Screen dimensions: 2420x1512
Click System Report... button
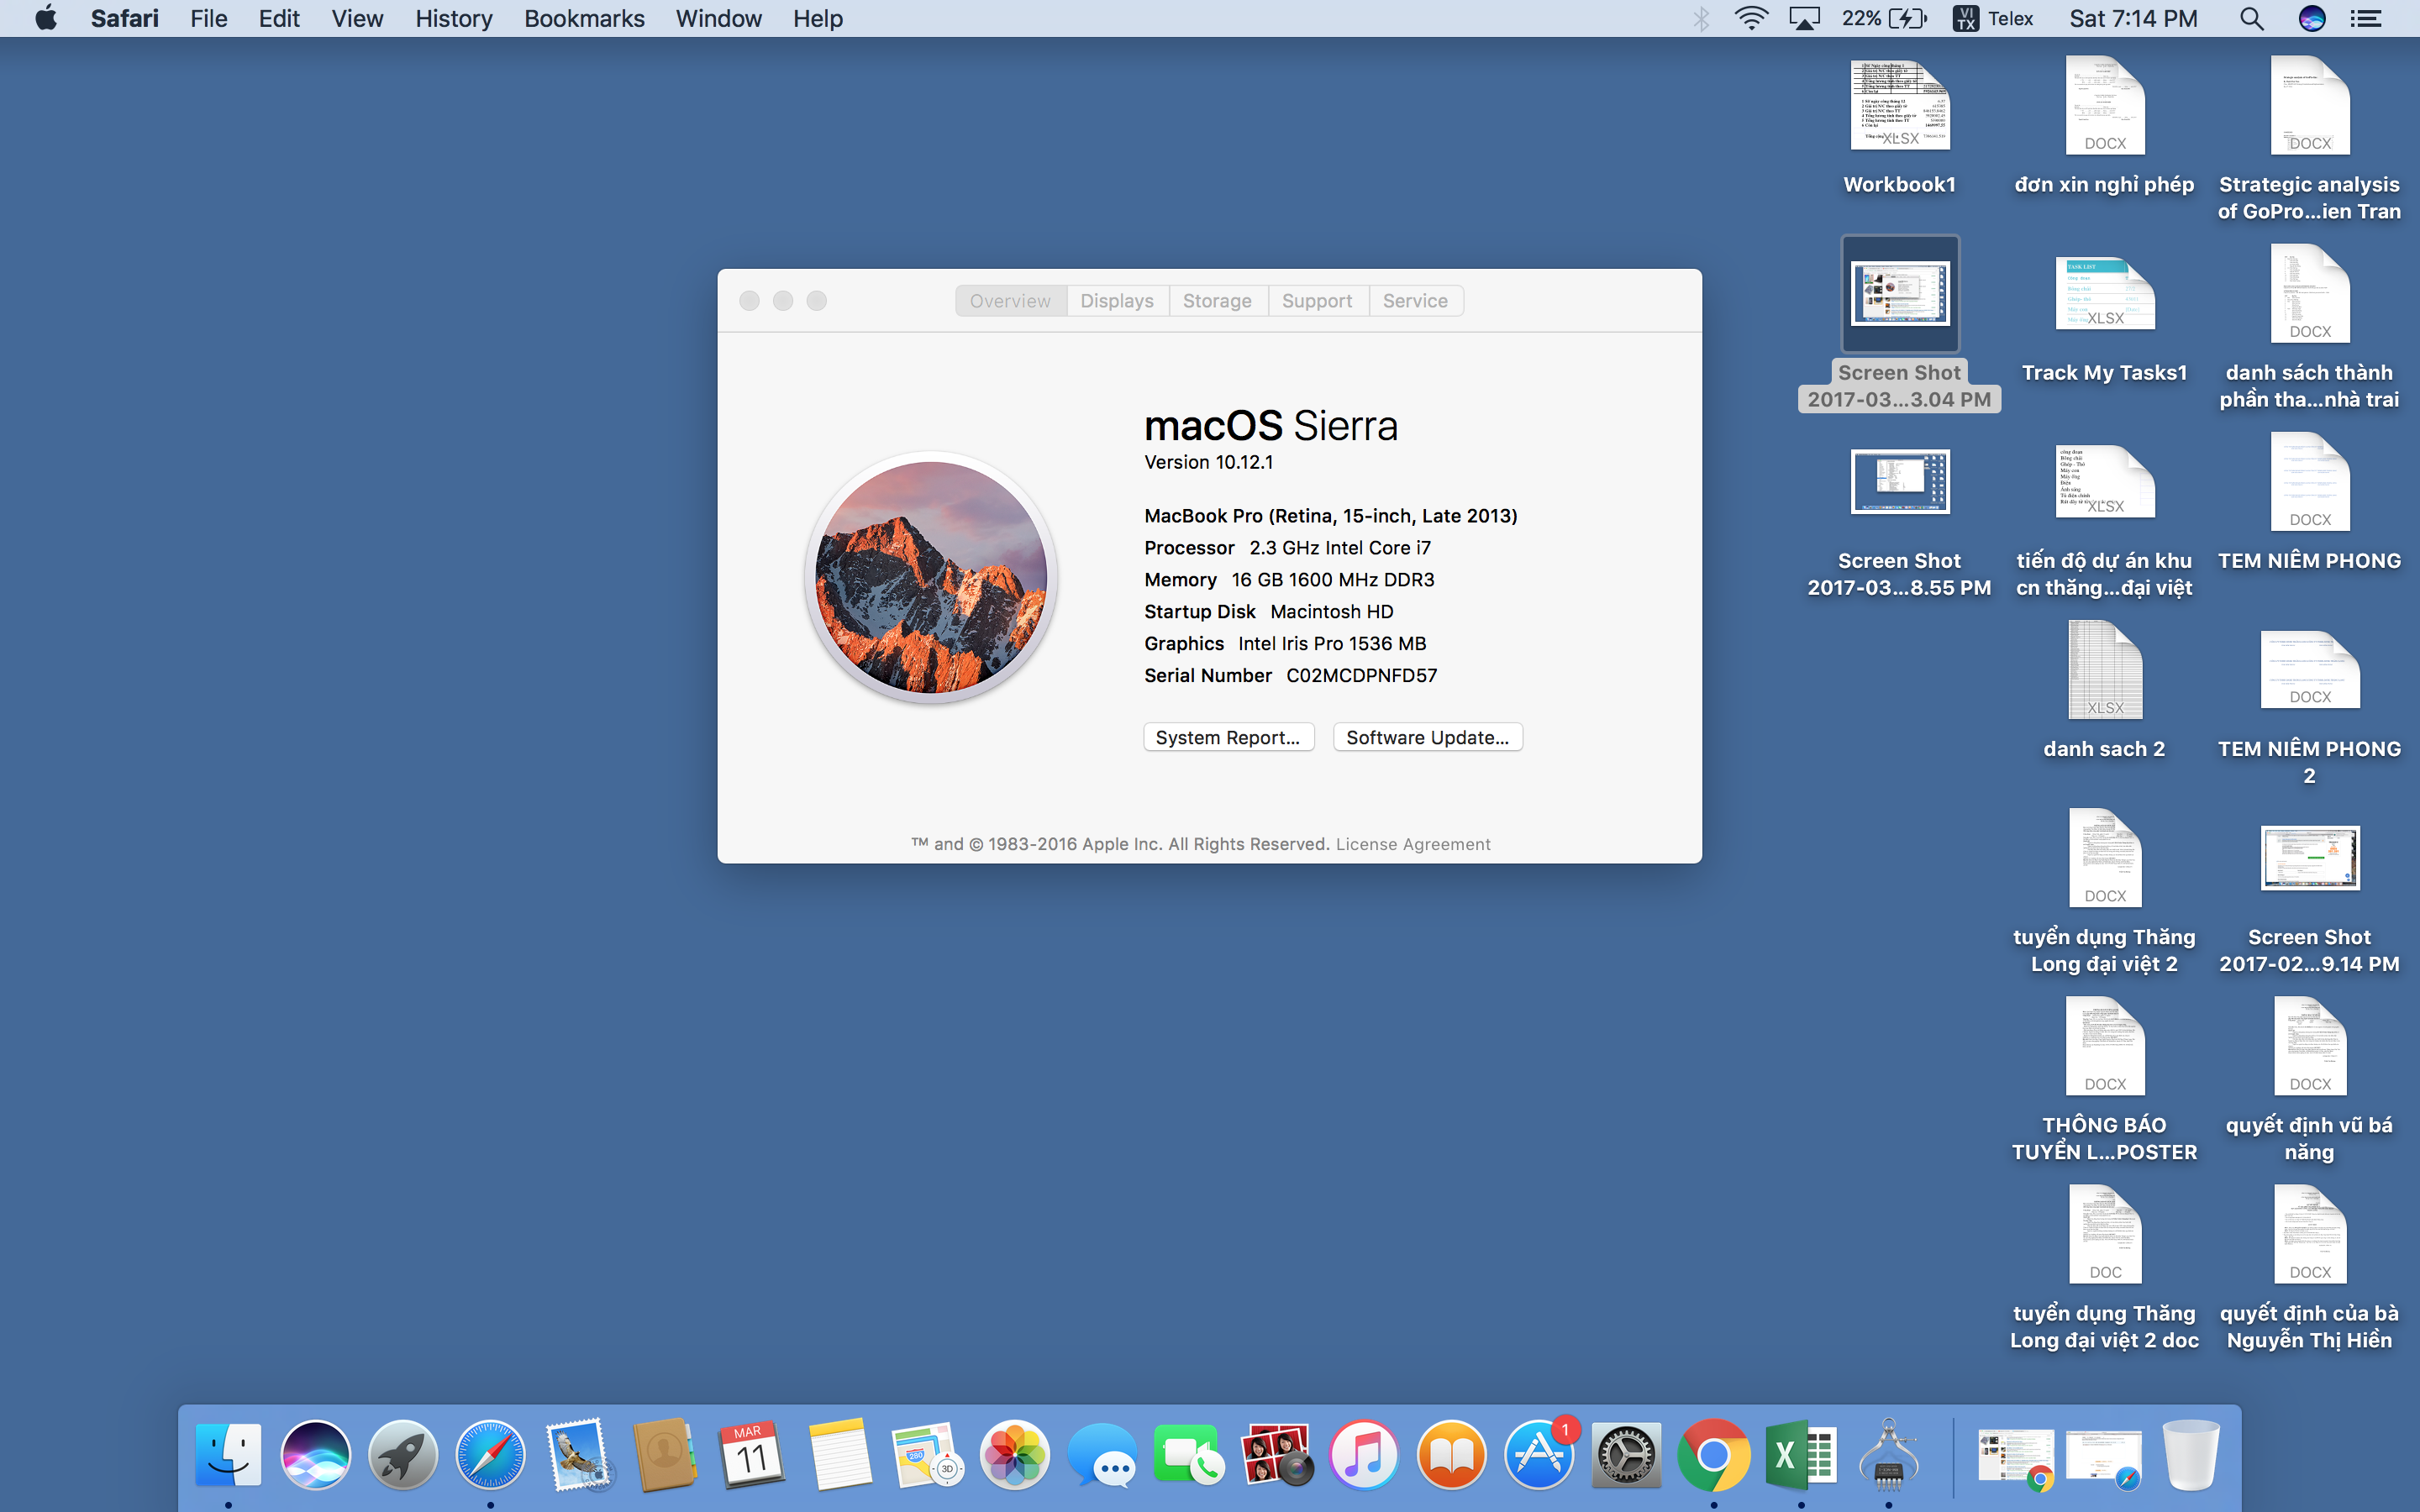click(1228, 737)
